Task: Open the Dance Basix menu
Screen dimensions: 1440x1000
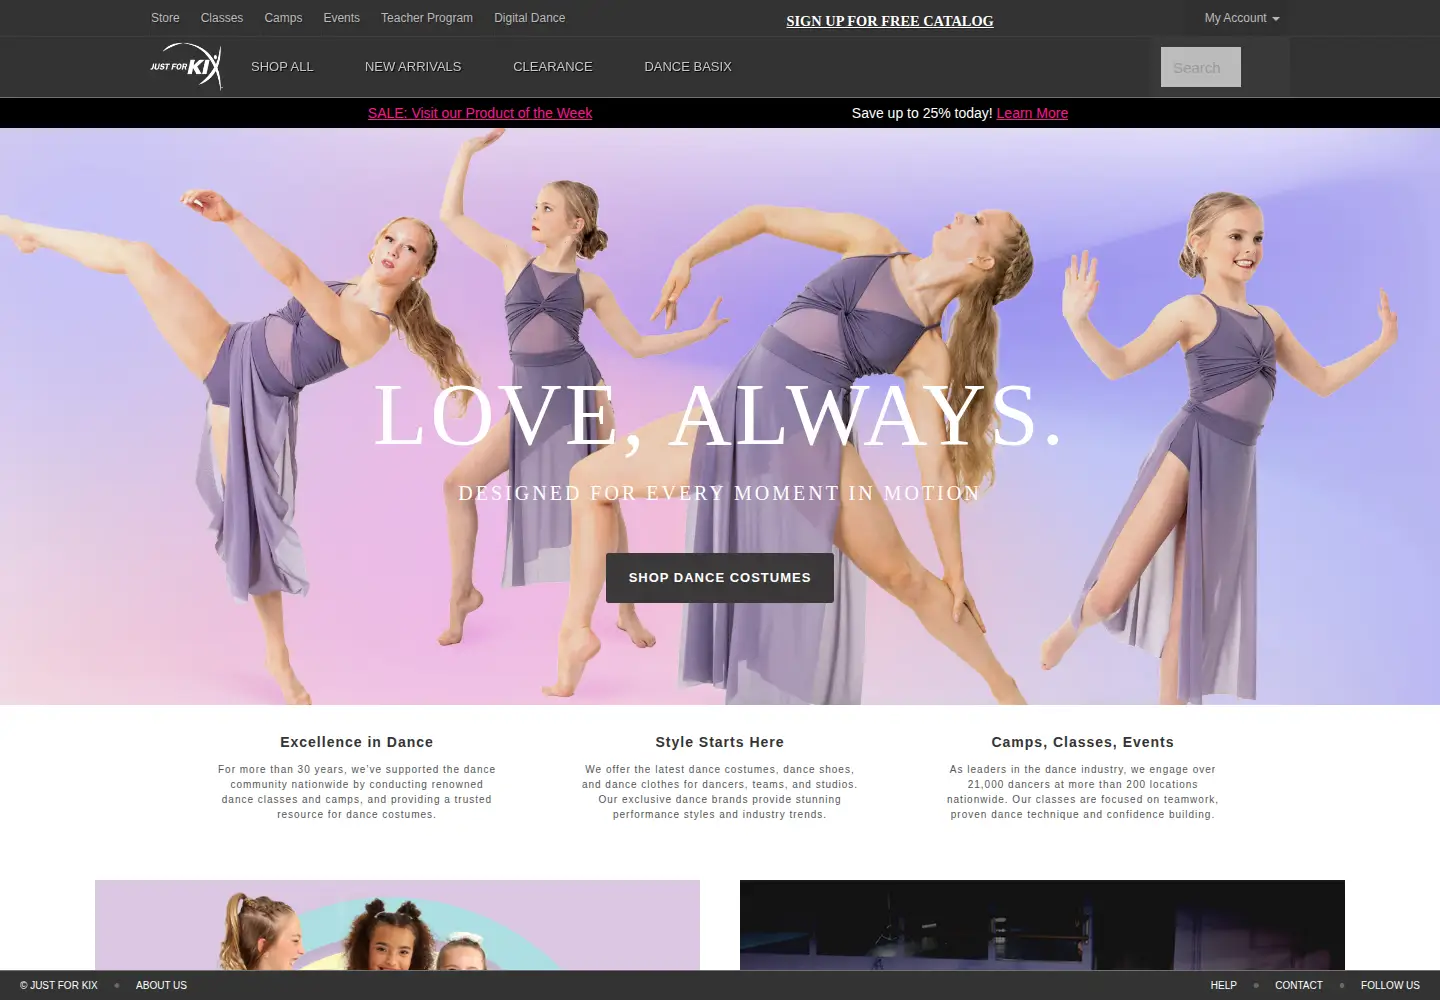Action: point(688,67)
